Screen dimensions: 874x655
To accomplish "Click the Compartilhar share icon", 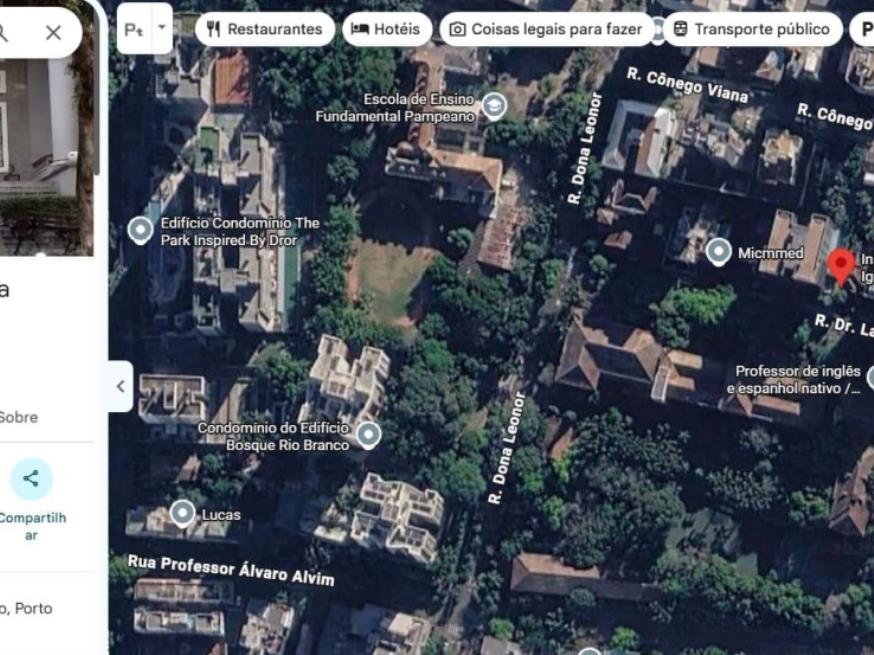I will 31,478.
